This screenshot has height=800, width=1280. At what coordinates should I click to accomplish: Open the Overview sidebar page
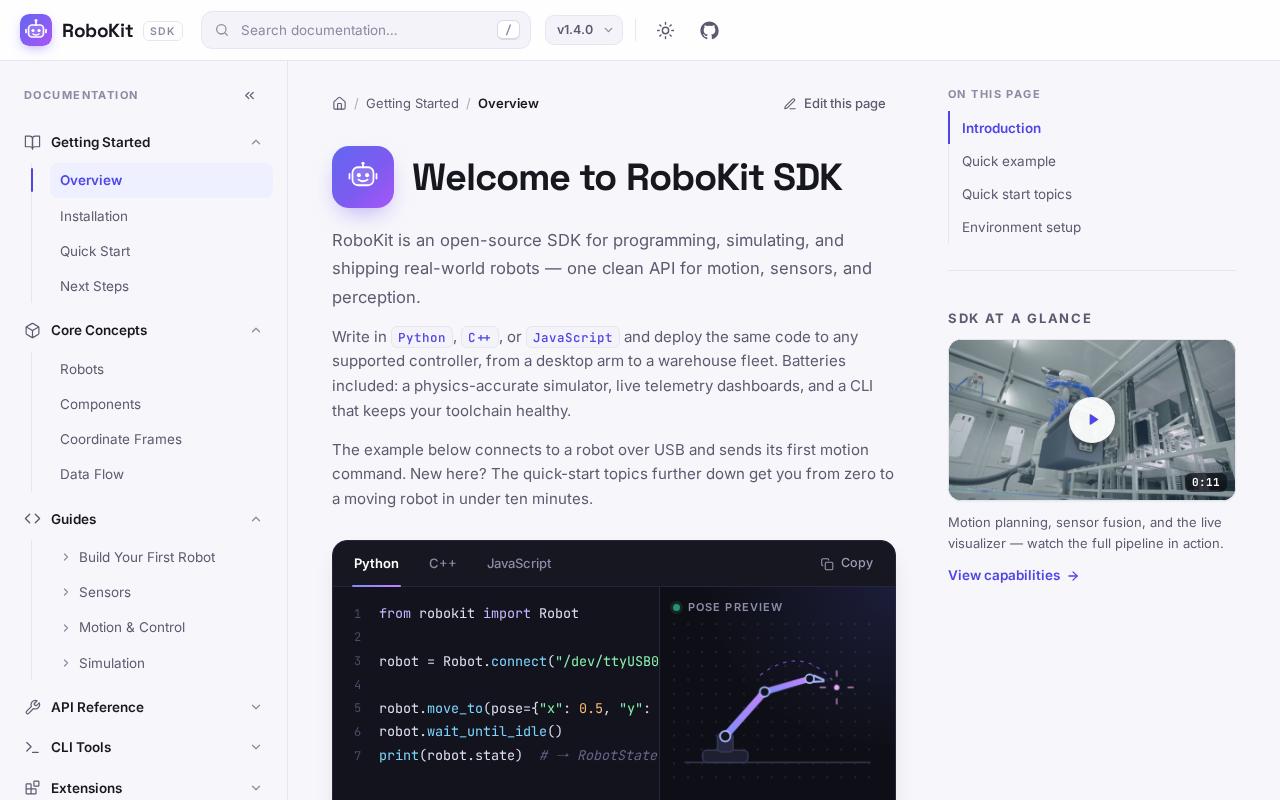[x=161, y=180]
